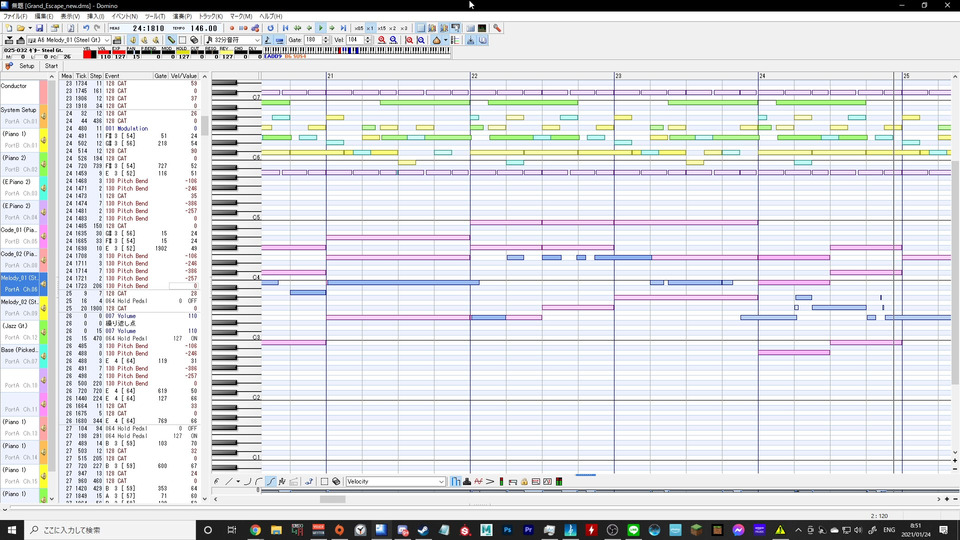Click the green color strip of (Piano 2)

click(43, 163)
